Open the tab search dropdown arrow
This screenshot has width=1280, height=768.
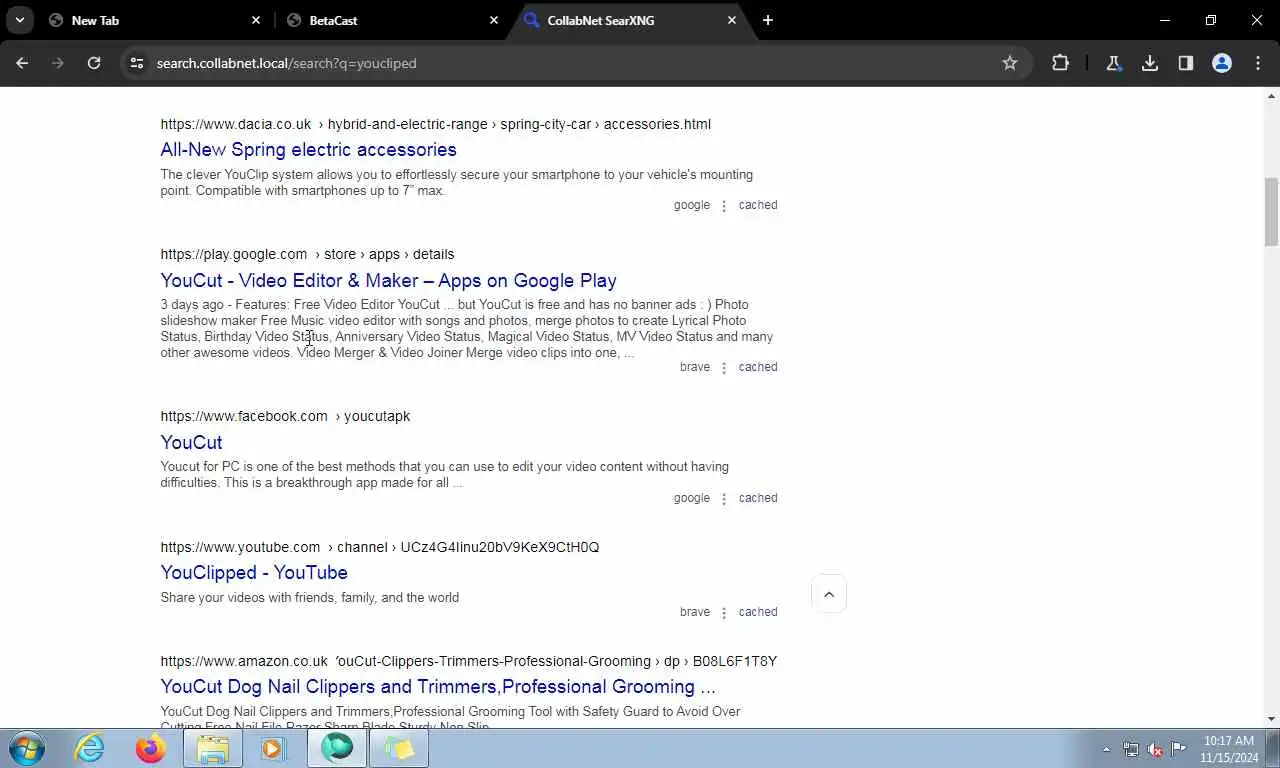point(20,20)
